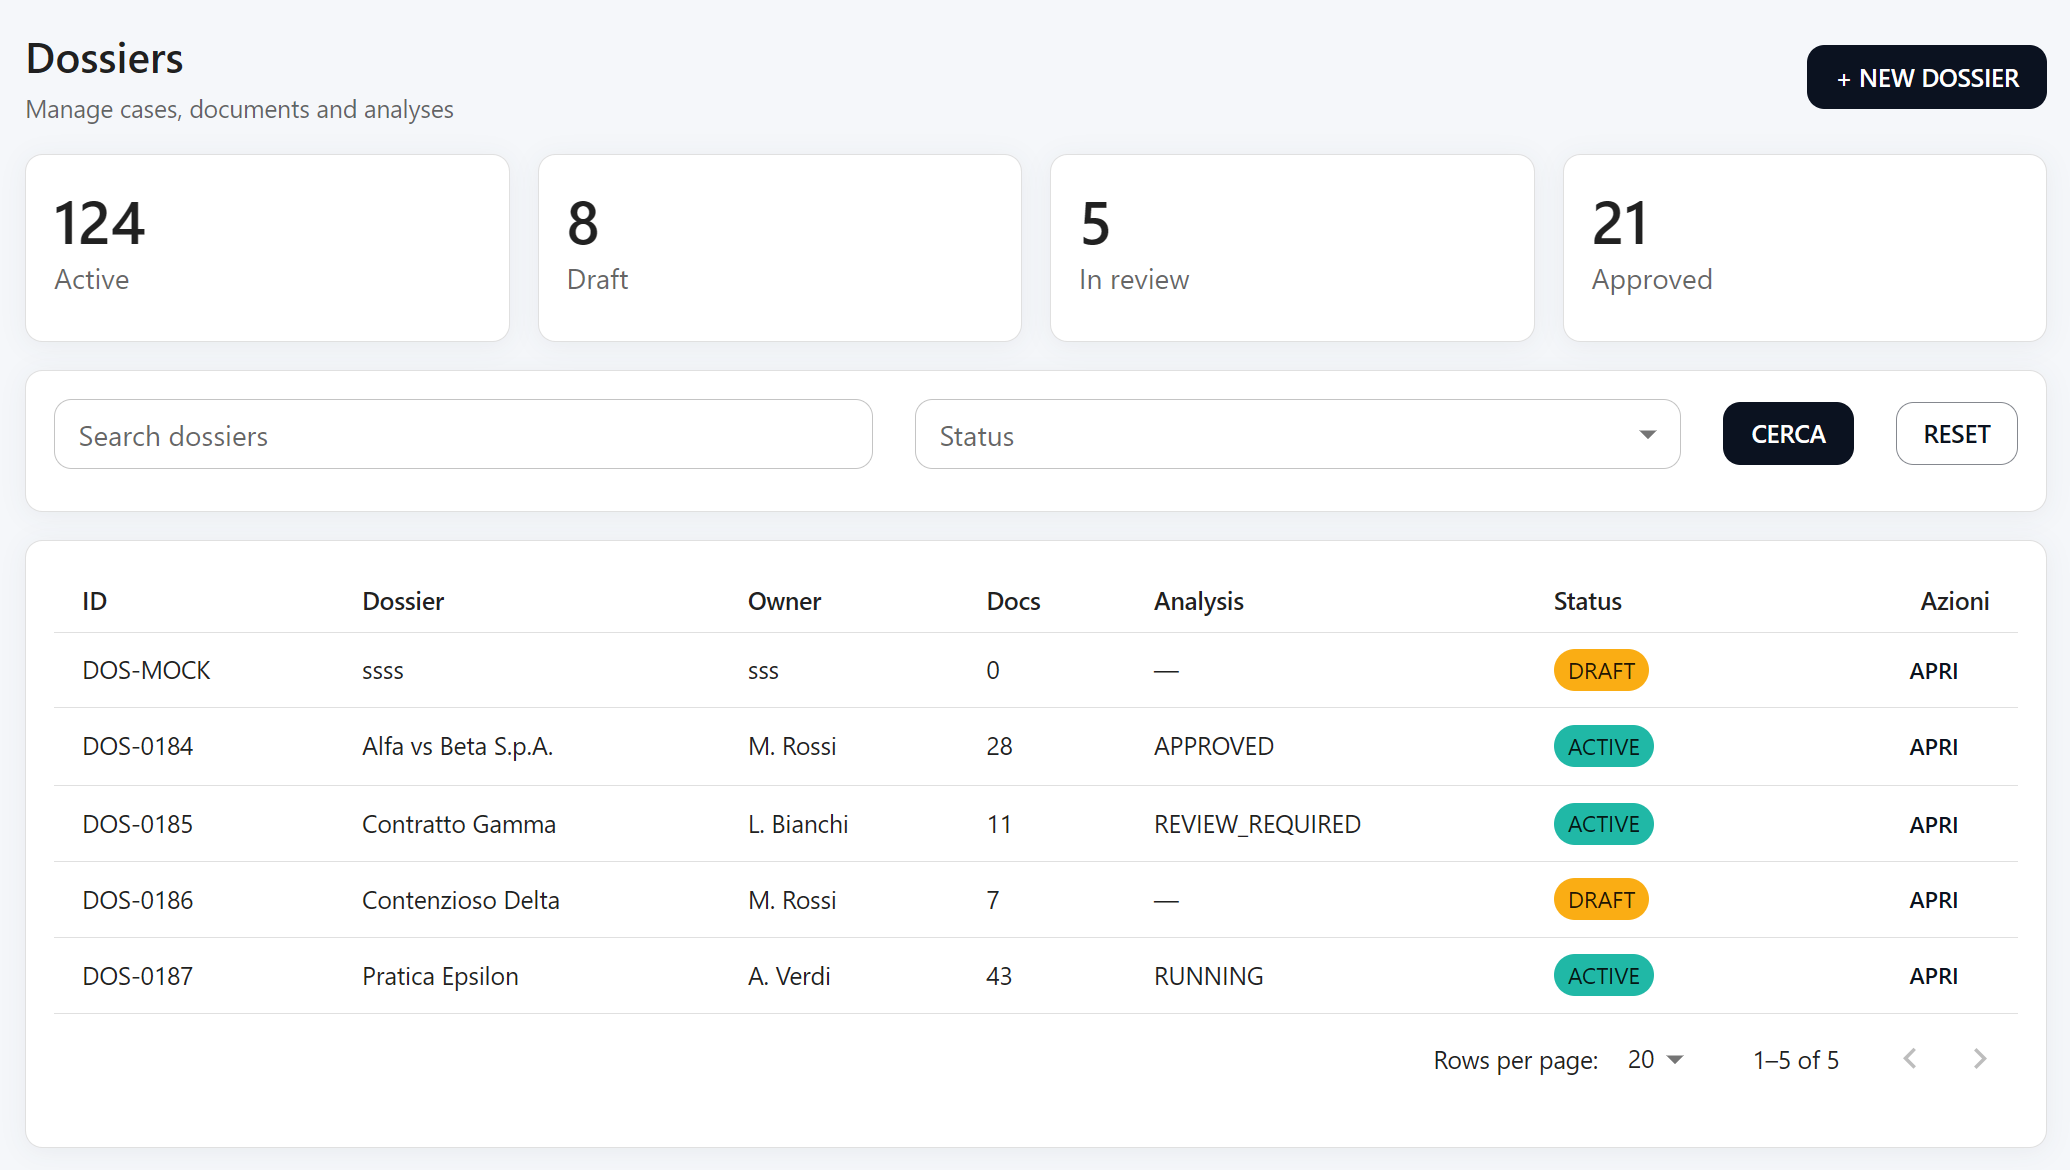Select the Contenzioso Delta dossier name
This screenshot has height=1170, width=2070.
(x=460, y=900)
